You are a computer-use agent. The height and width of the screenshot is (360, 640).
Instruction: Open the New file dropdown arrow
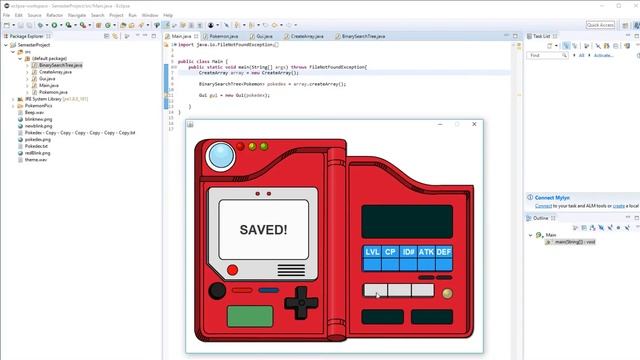pyautogui.click(x=13, y=25)
